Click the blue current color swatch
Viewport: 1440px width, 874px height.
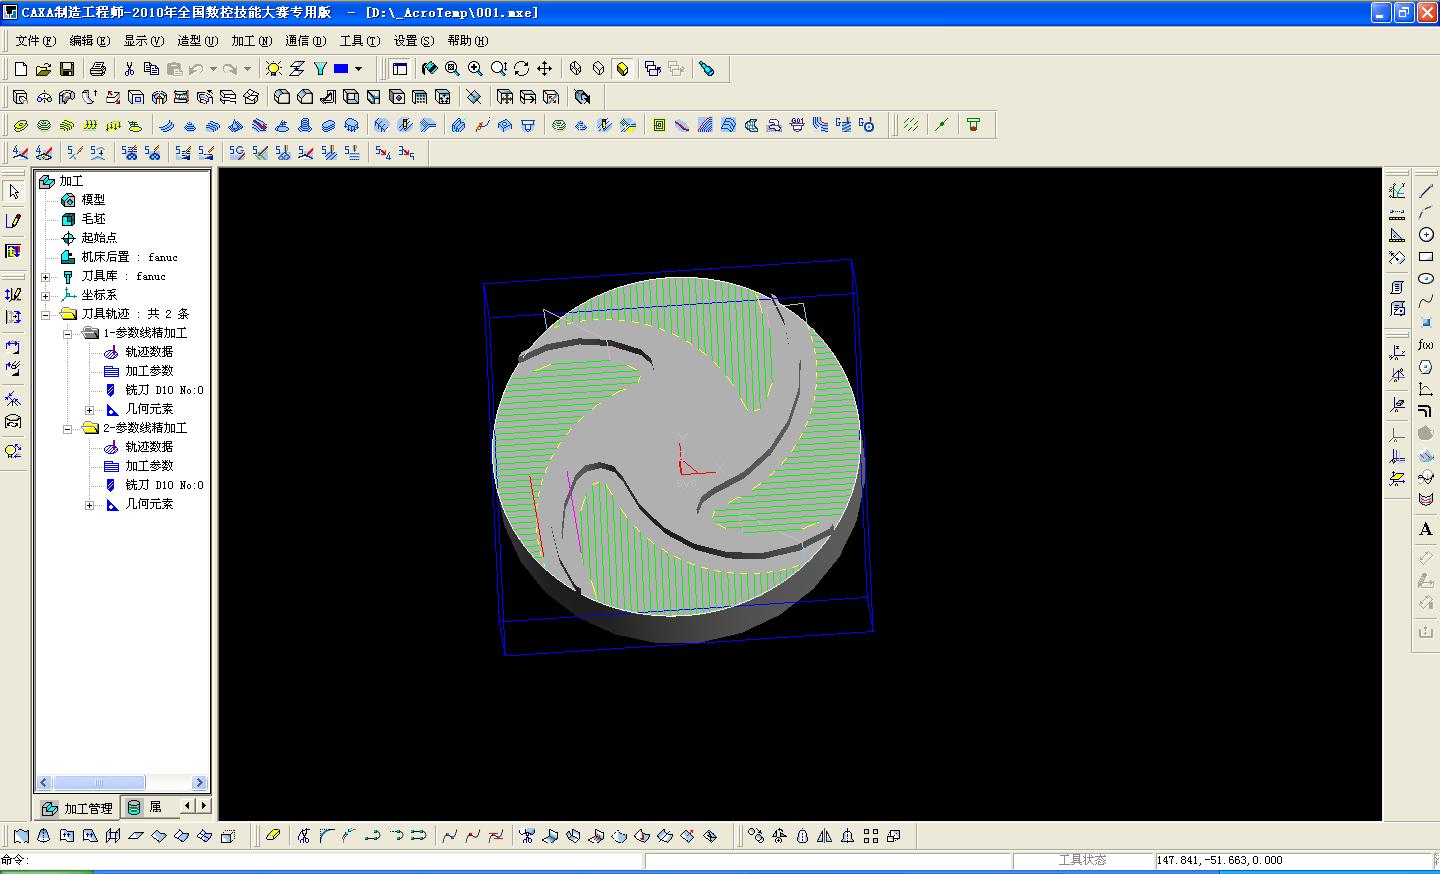(x=341, y=69)
